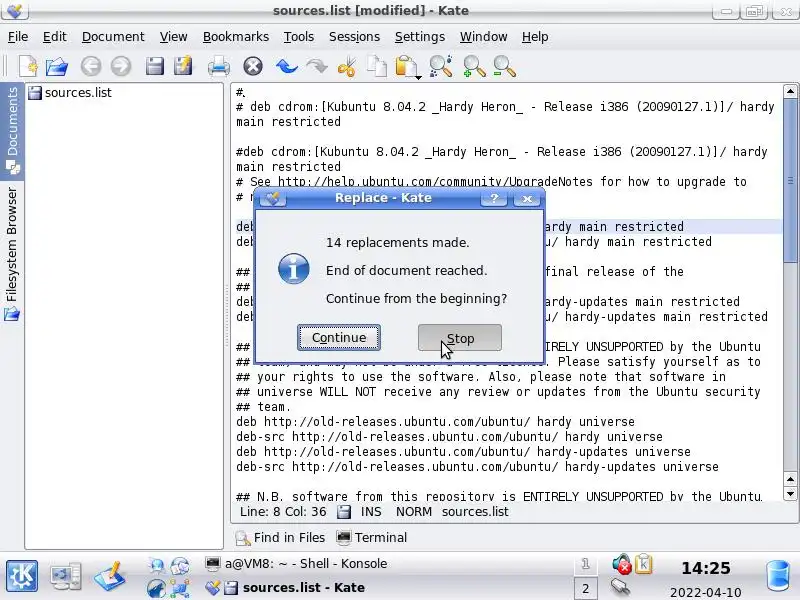Viewport: 800px width, 600px height.
Task: Click the Line 8 Col 36 status text
Action: (283, 511)
